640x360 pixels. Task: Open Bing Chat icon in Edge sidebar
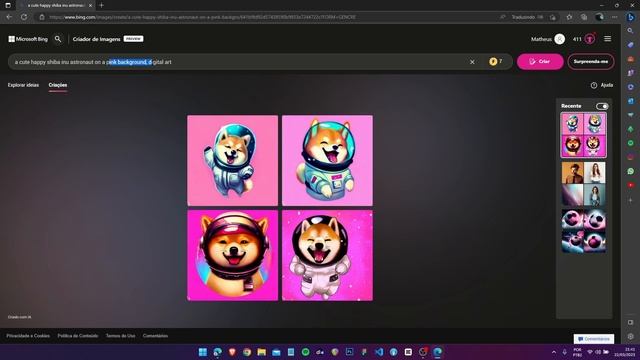click(631, 17)
